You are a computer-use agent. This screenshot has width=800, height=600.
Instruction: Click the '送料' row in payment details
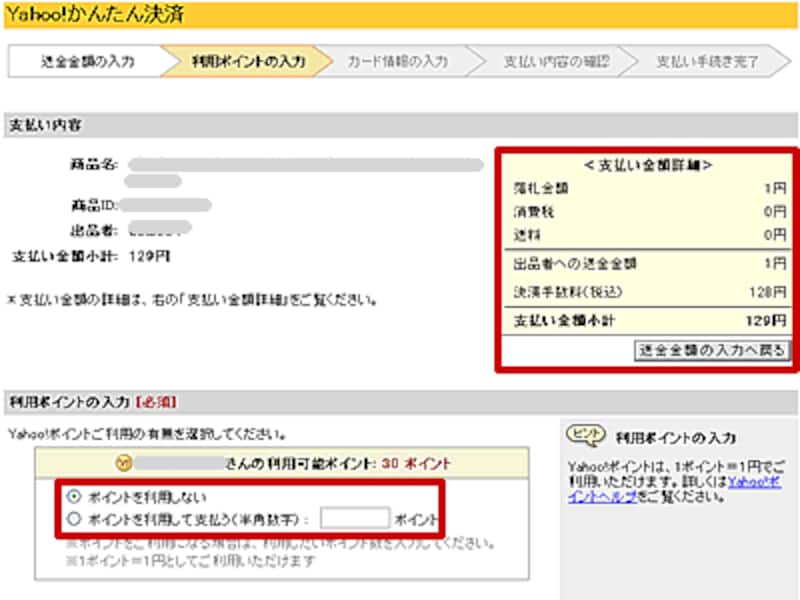(649, 235)
